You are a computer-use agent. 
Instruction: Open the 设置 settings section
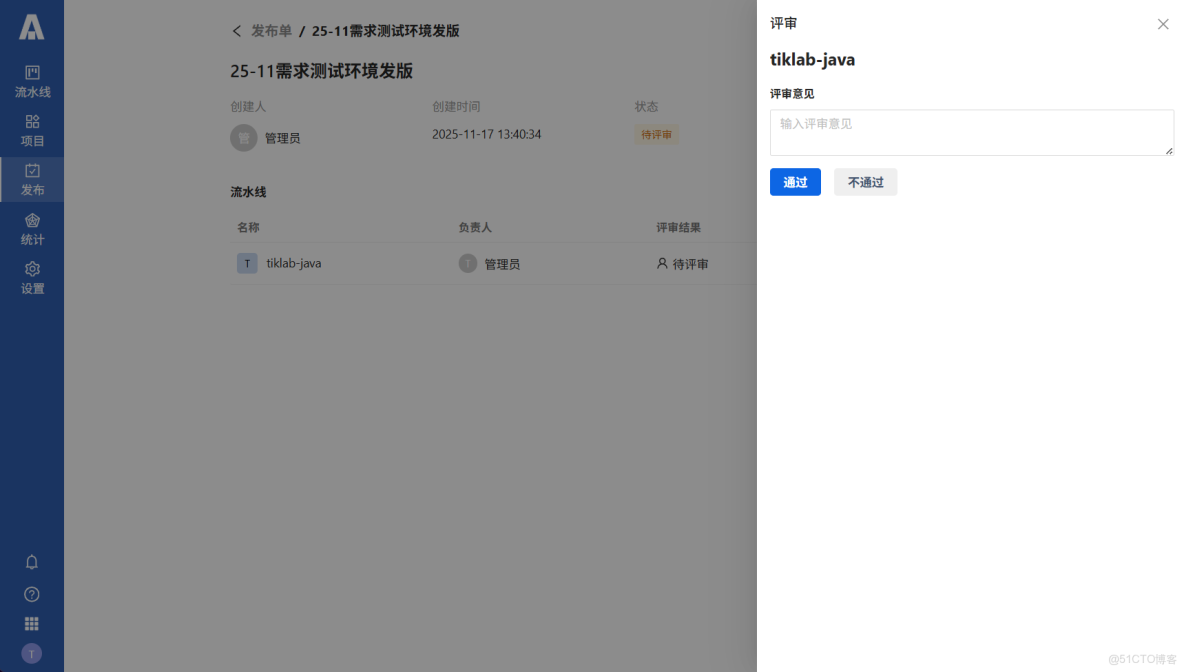pos(32,278)
